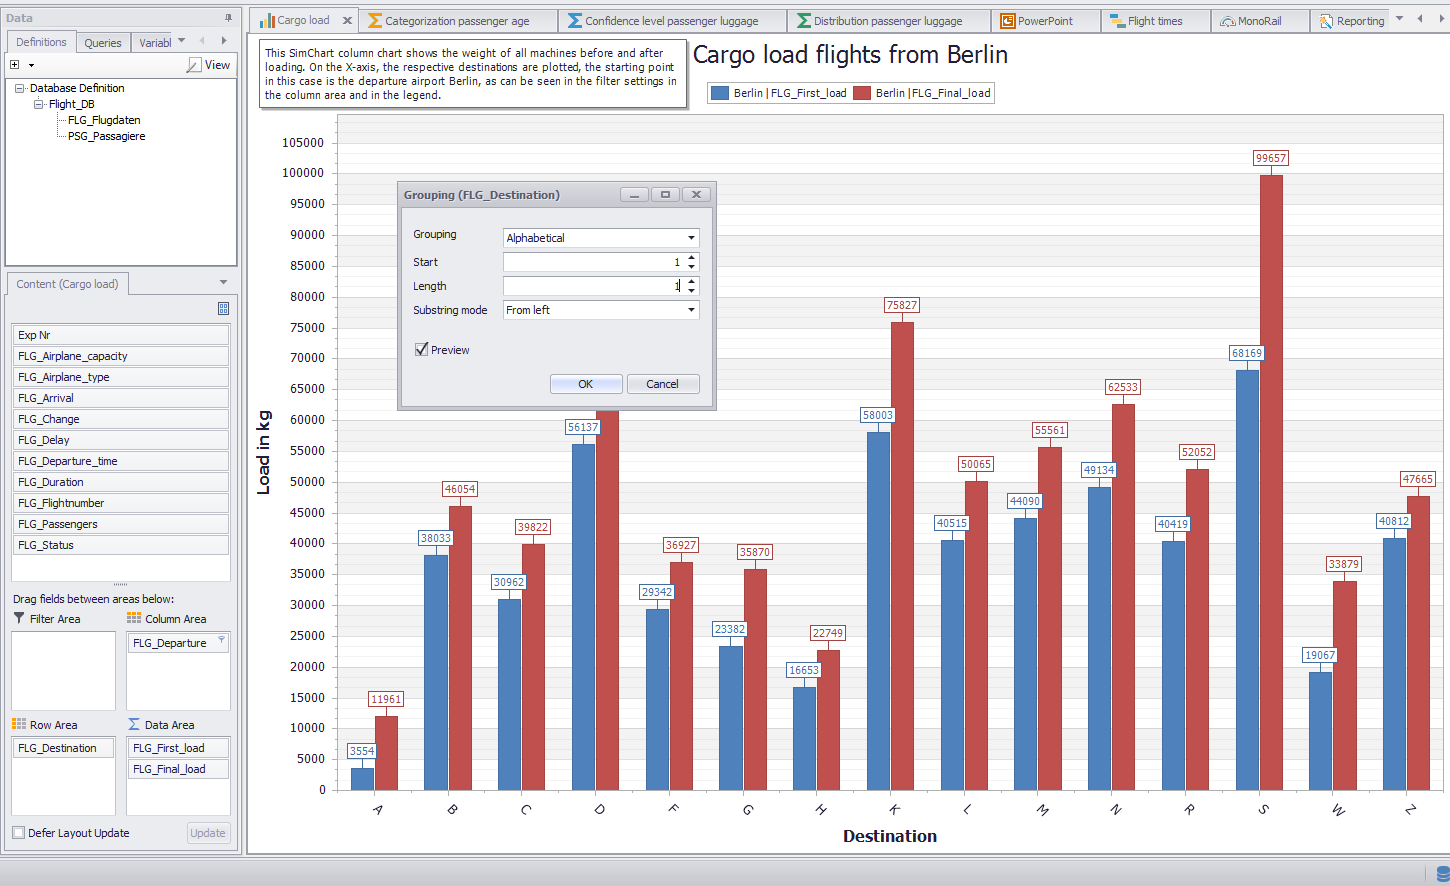Viewport: 1450px width, 886px height.
Task: Enable Defer Layout Update checkbox
Action: [x=19, y=833]
